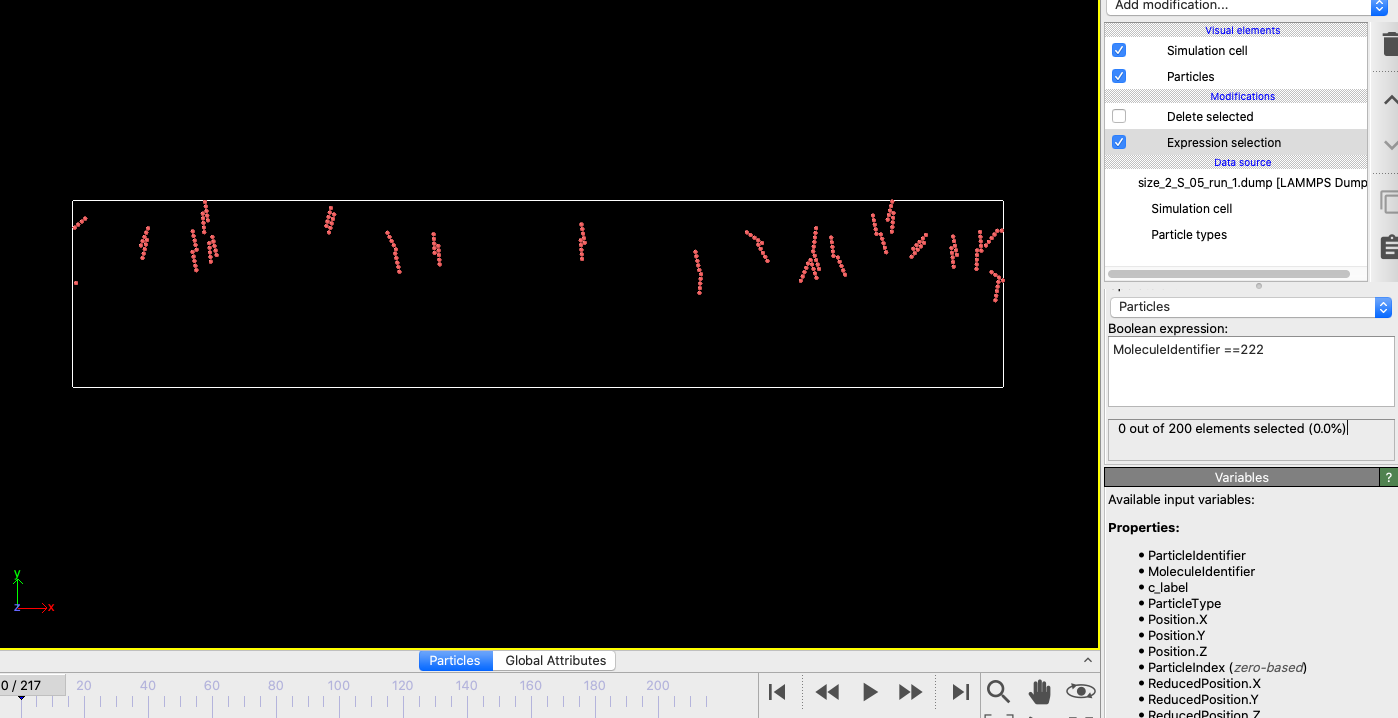Select the Zoom tool in viewport toolbar
Viewport: 1398px width, 718px height.
coord(998,691)
